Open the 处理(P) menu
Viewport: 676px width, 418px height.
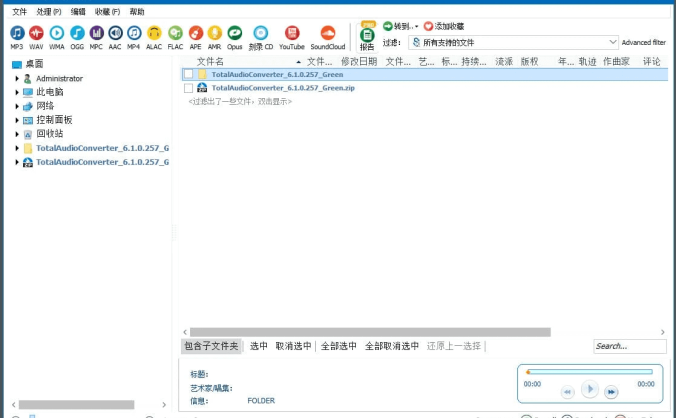49,12
